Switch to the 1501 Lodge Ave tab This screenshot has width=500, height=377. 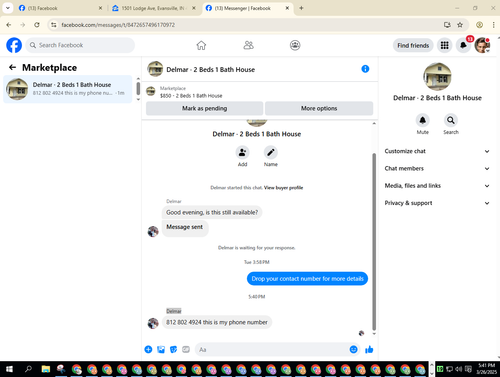(153, 8)
